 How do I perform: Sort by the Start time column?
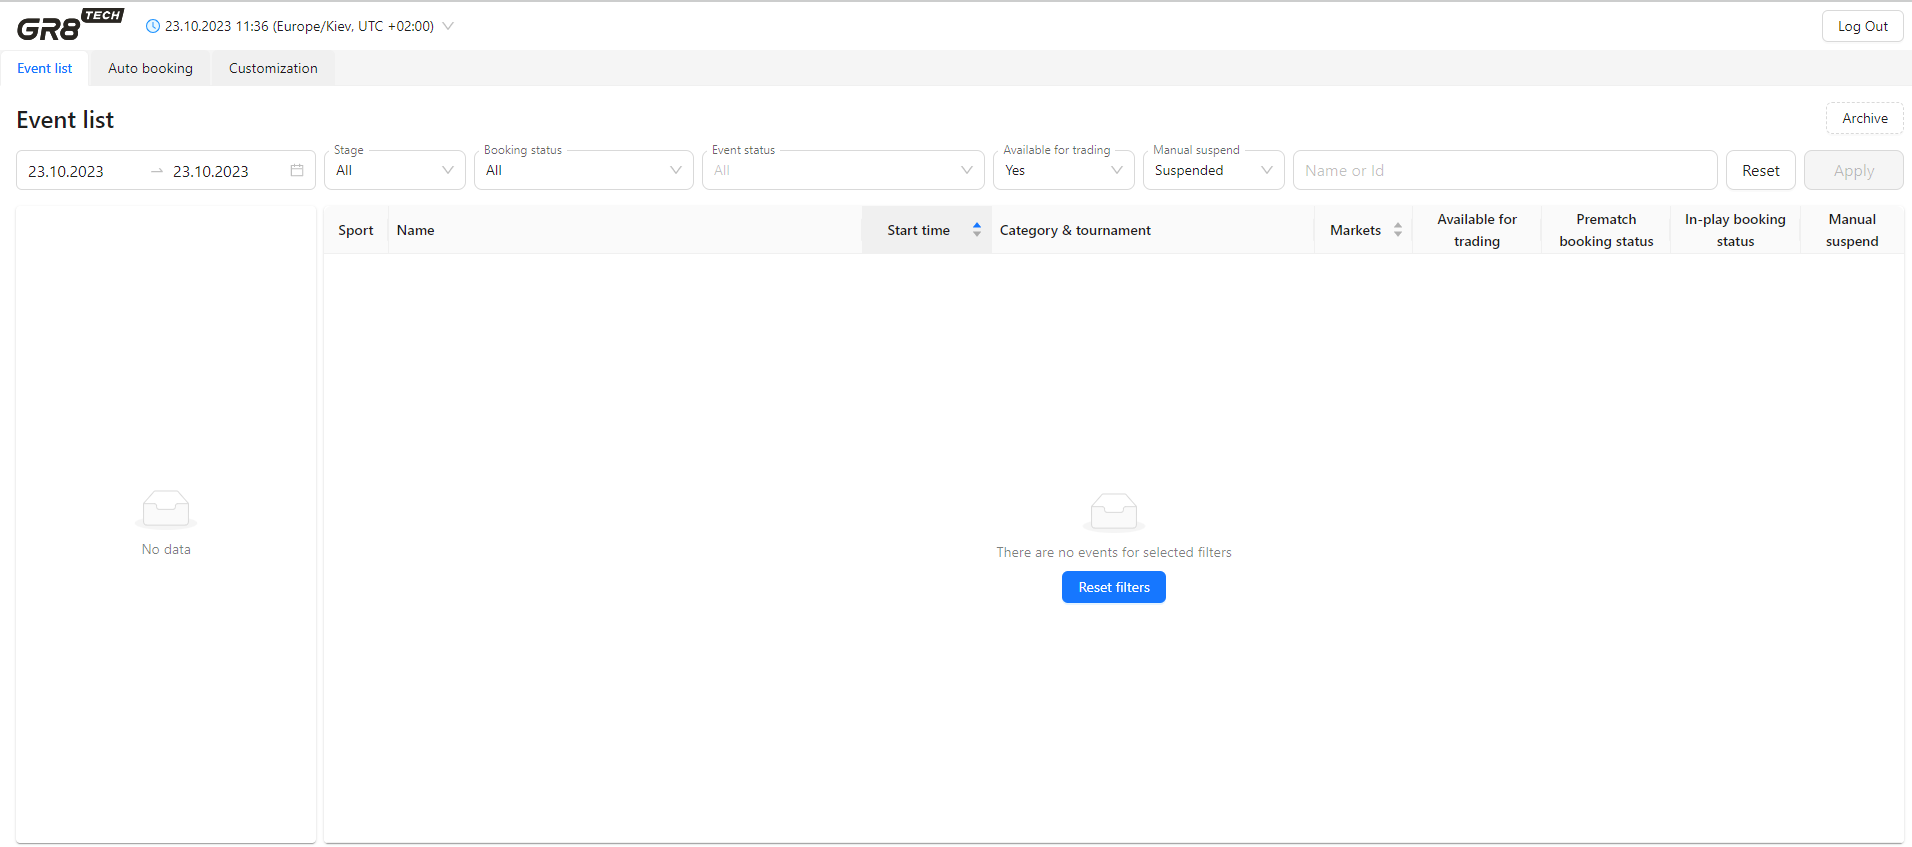(927, 230)
